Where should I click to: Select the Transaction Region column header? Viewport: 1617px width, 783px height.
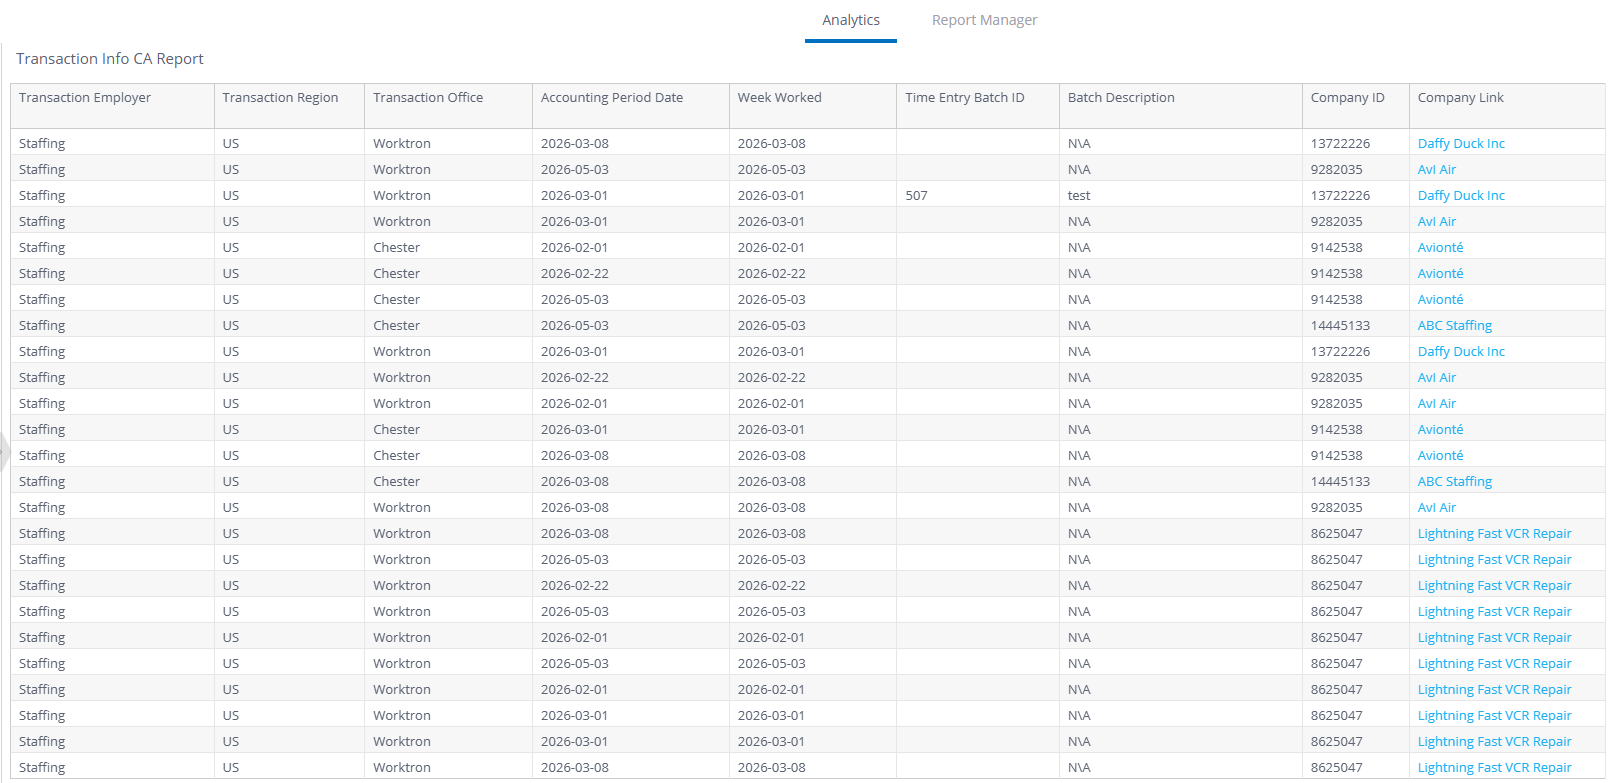(x=289, y=105)
